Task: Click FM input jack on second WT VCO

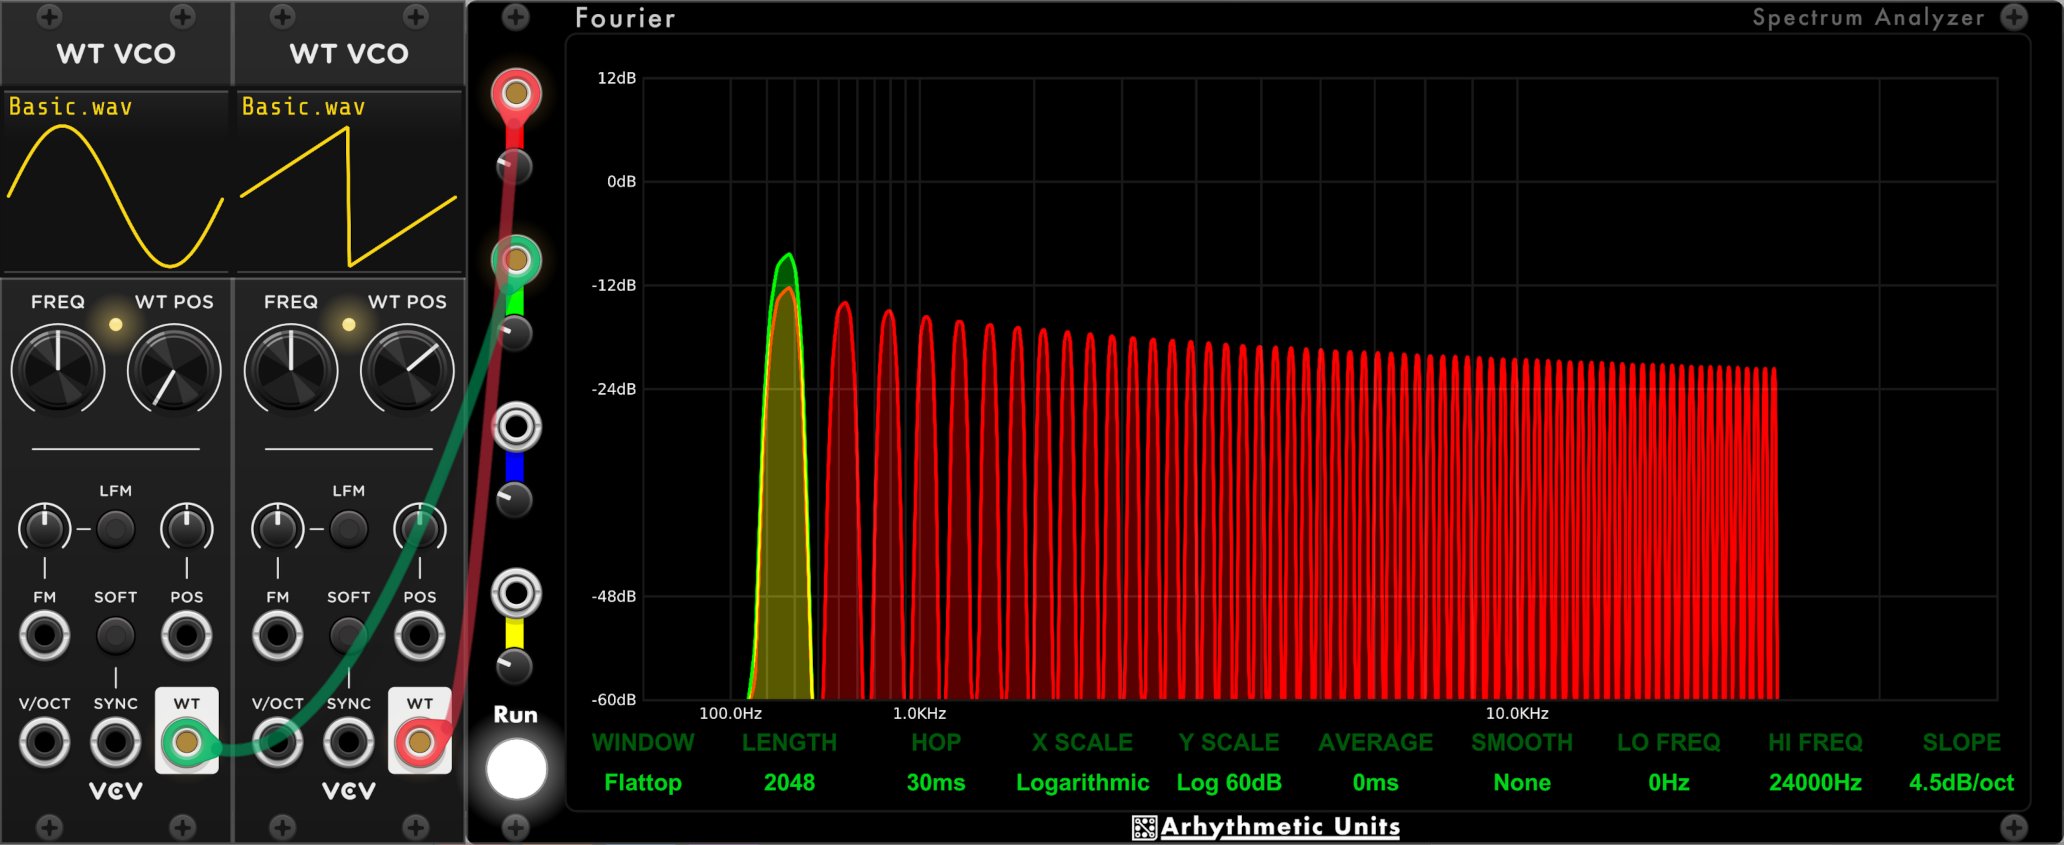Action: coord(278,635)
